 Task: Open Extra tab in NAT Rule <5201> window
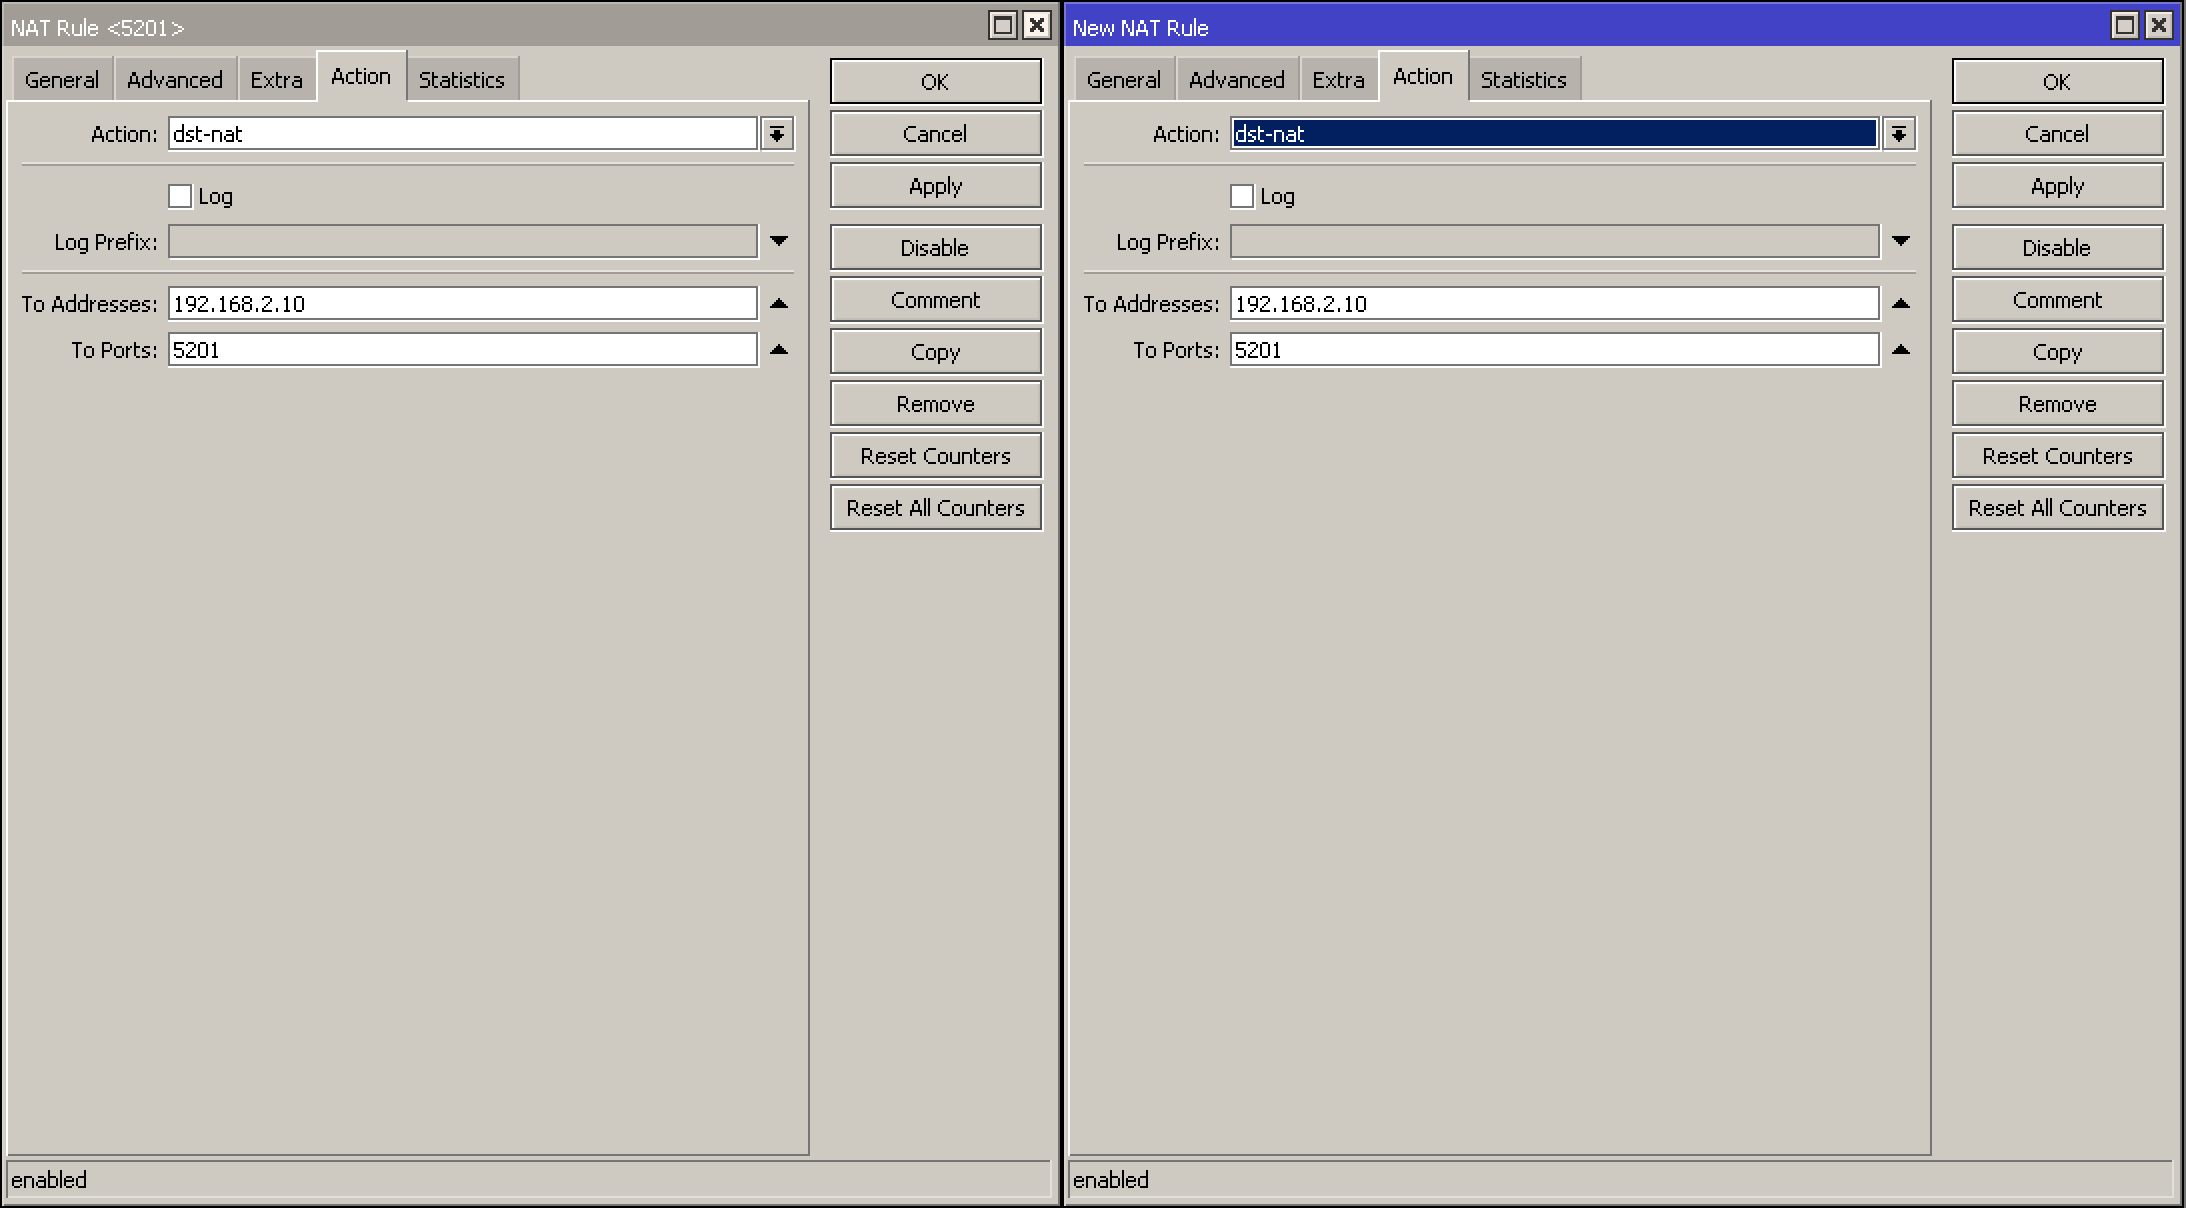pos(277,79)
